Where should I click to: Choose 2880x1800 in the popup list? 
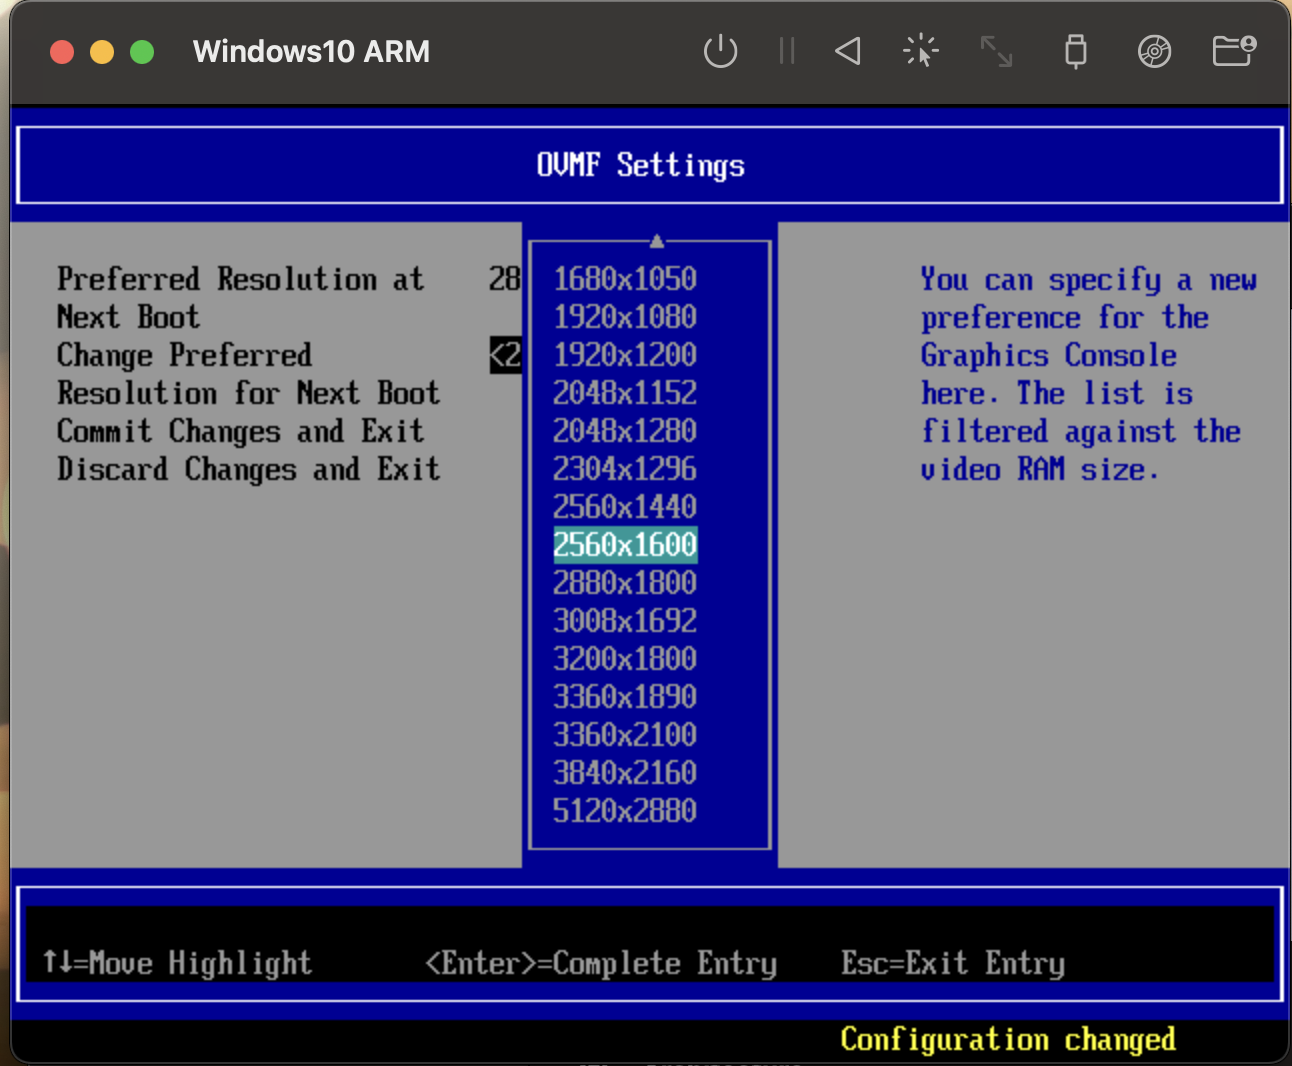click(x=625, y=583)
